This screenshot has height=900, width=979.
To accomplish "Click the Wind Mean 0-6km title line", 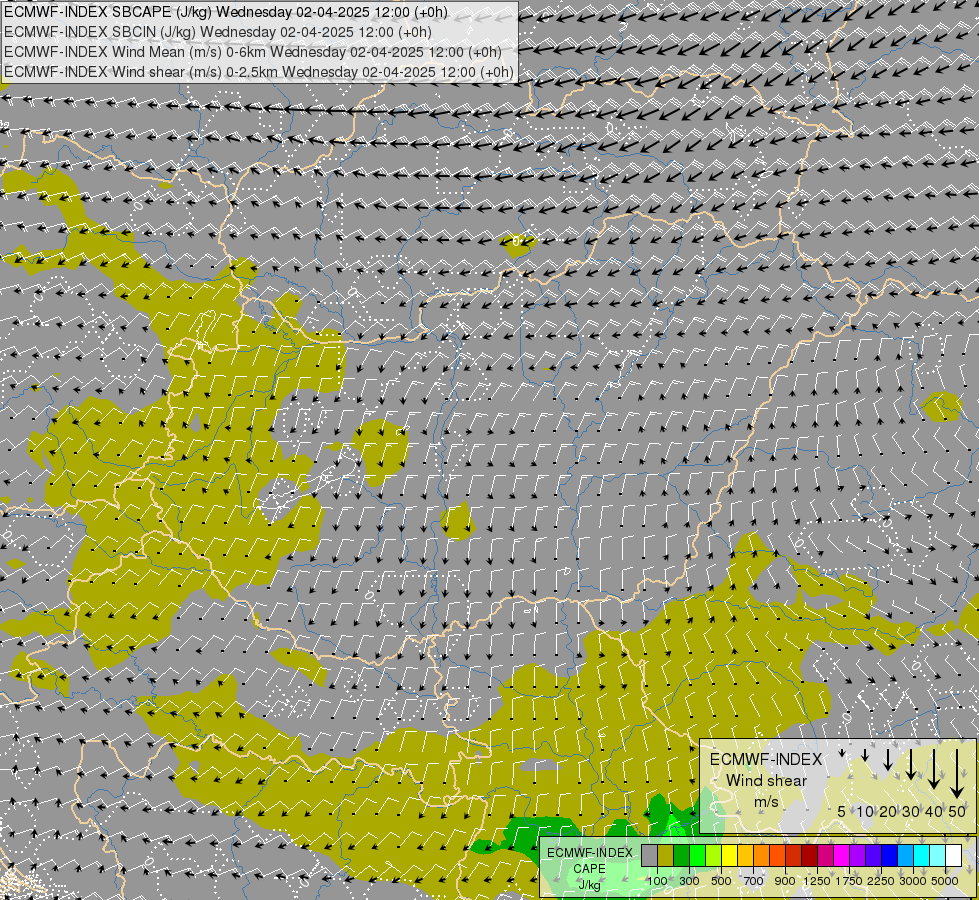I will (253, 52).
